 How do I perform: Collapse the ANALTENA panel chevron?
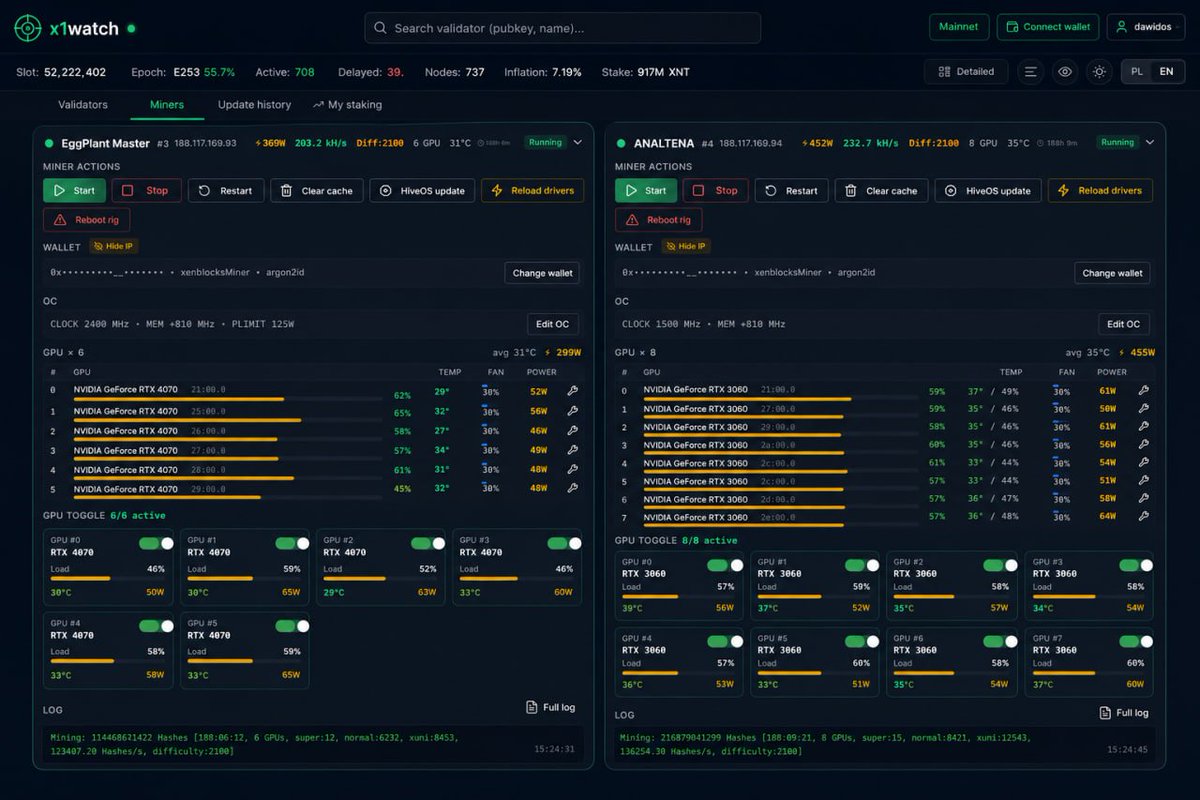tap(1149, 143)
